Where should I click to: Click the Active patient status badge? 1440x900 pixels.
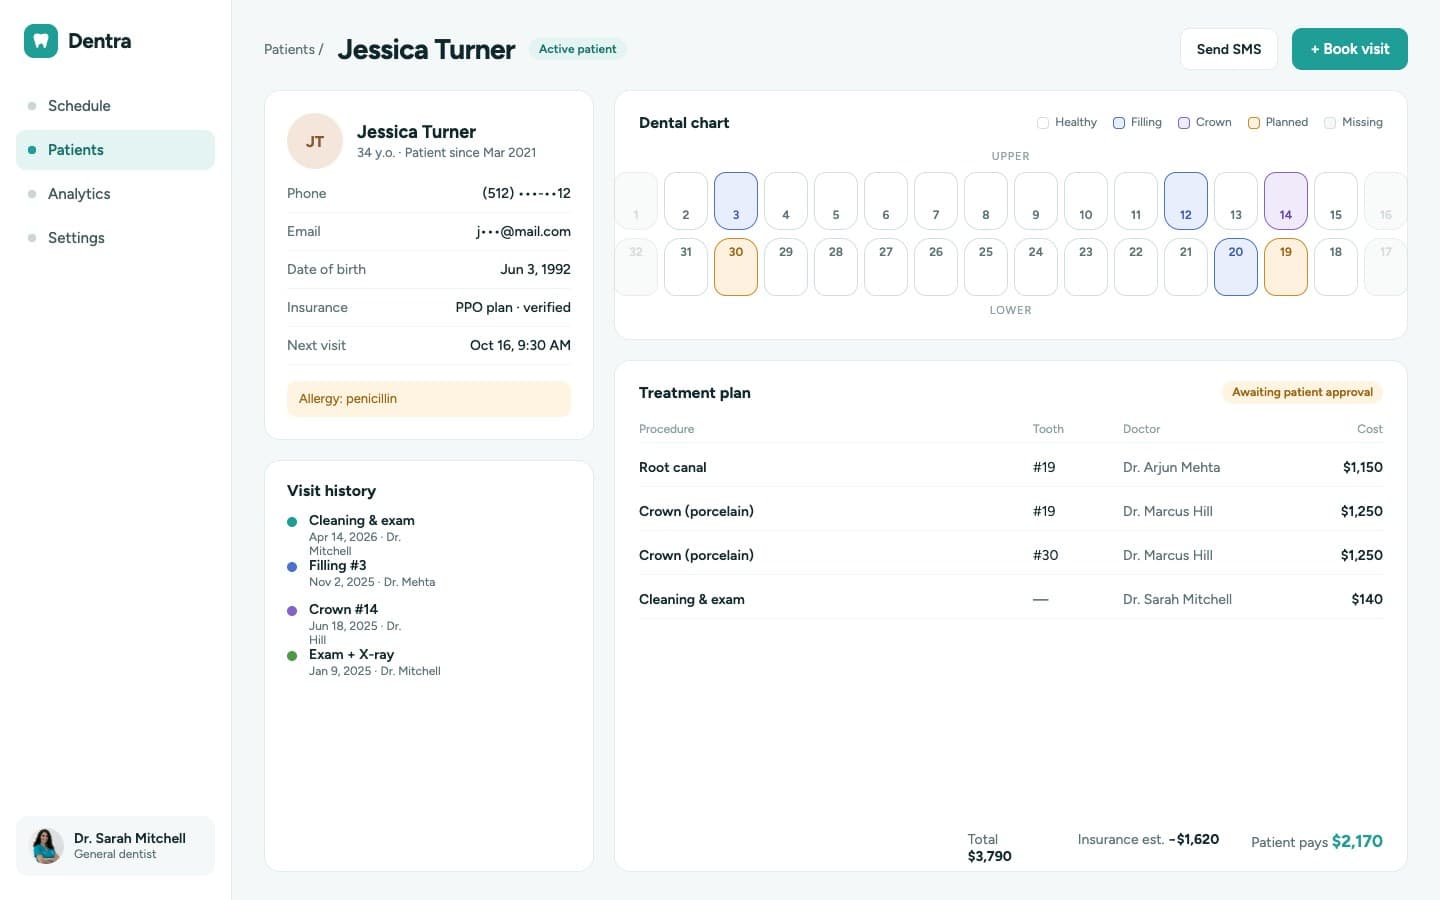[578, 49]
